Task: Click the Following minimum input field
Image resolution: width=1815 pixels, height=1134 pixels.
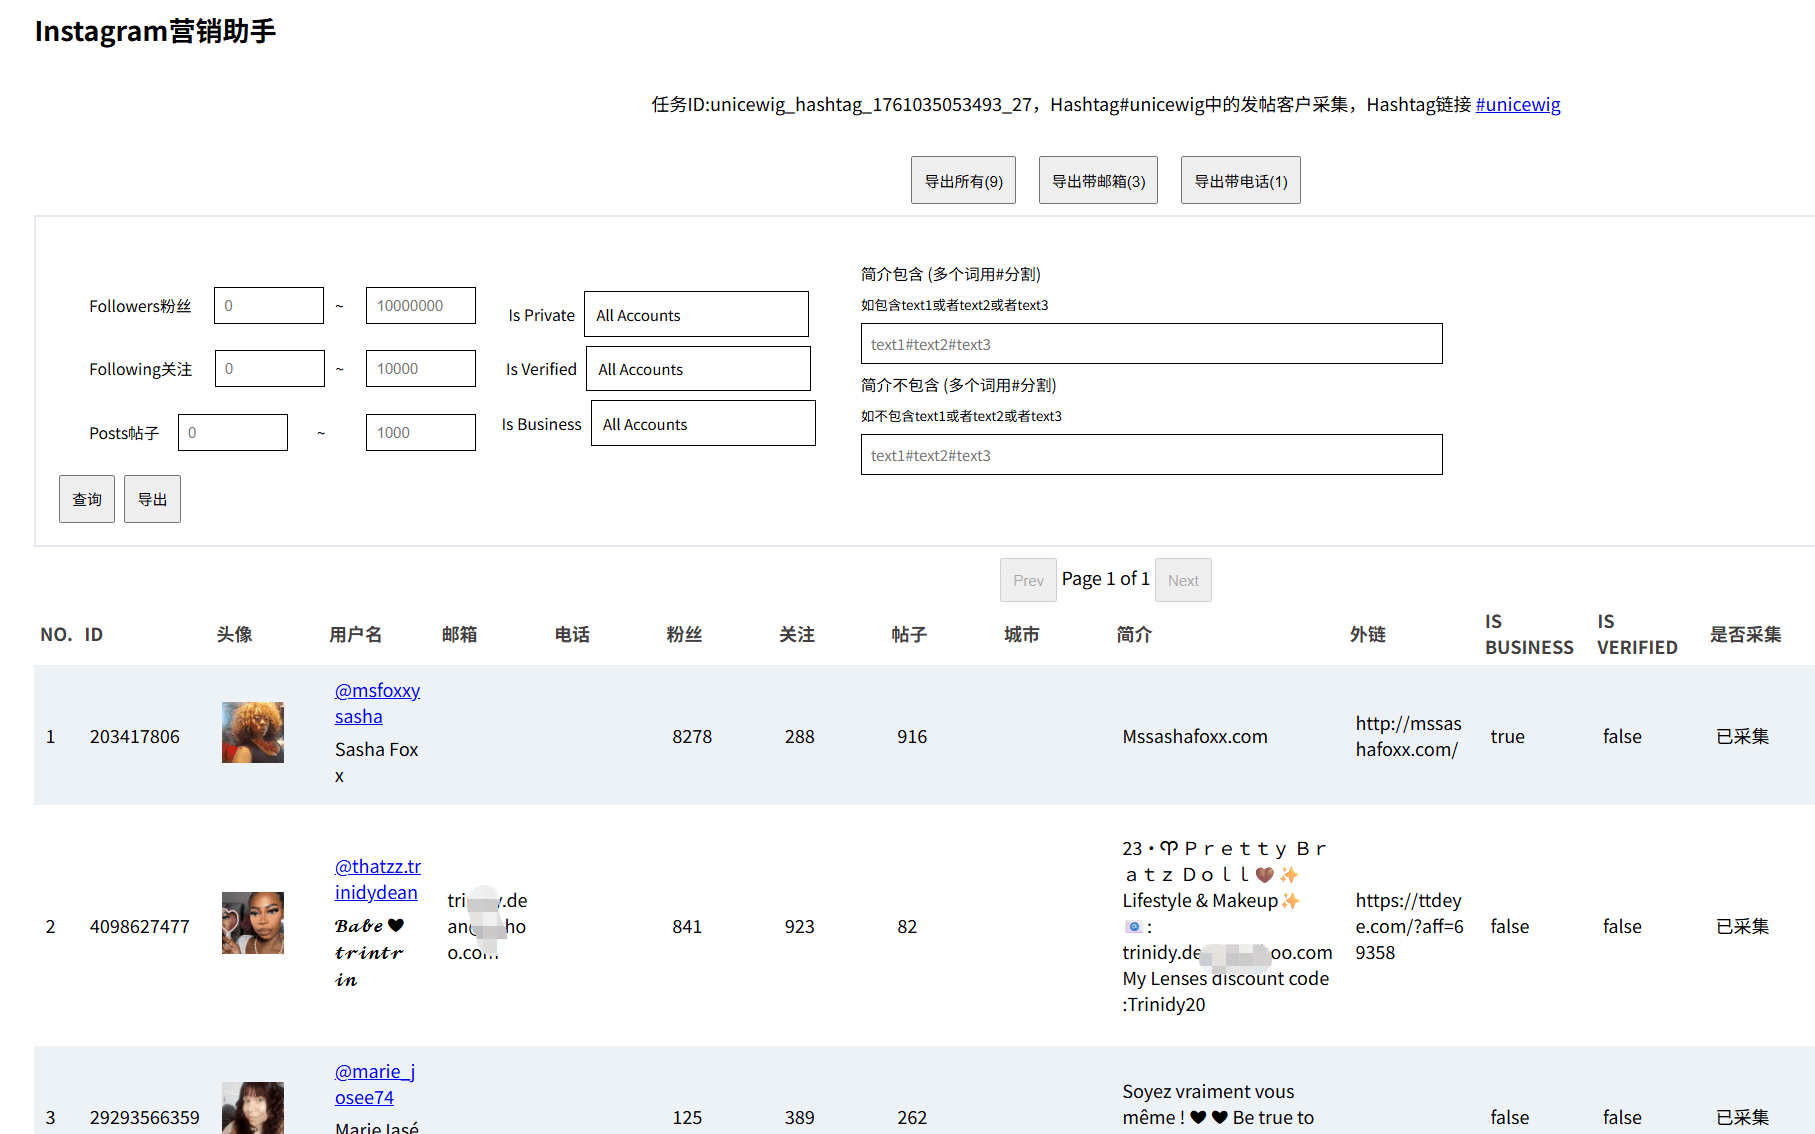Action: click(269, 369)
